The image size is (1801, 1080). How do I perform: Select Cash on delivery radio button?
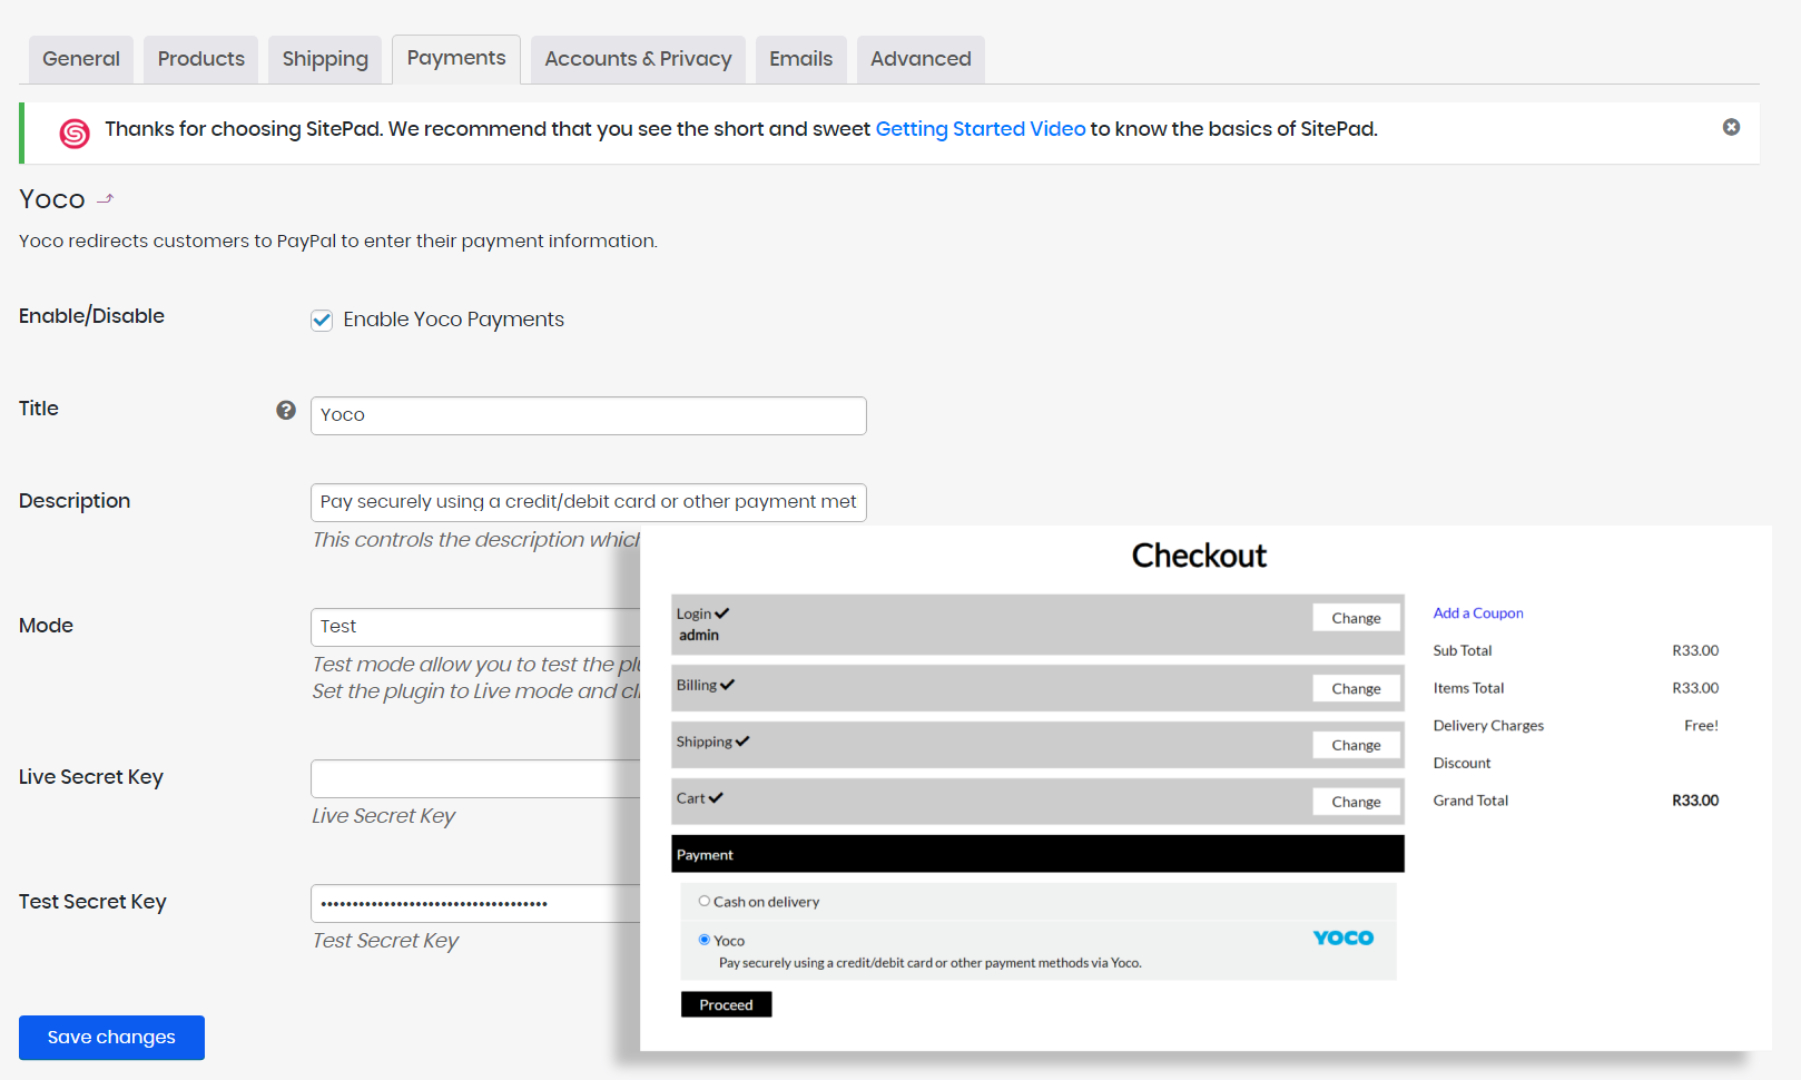tap(704, 901)
